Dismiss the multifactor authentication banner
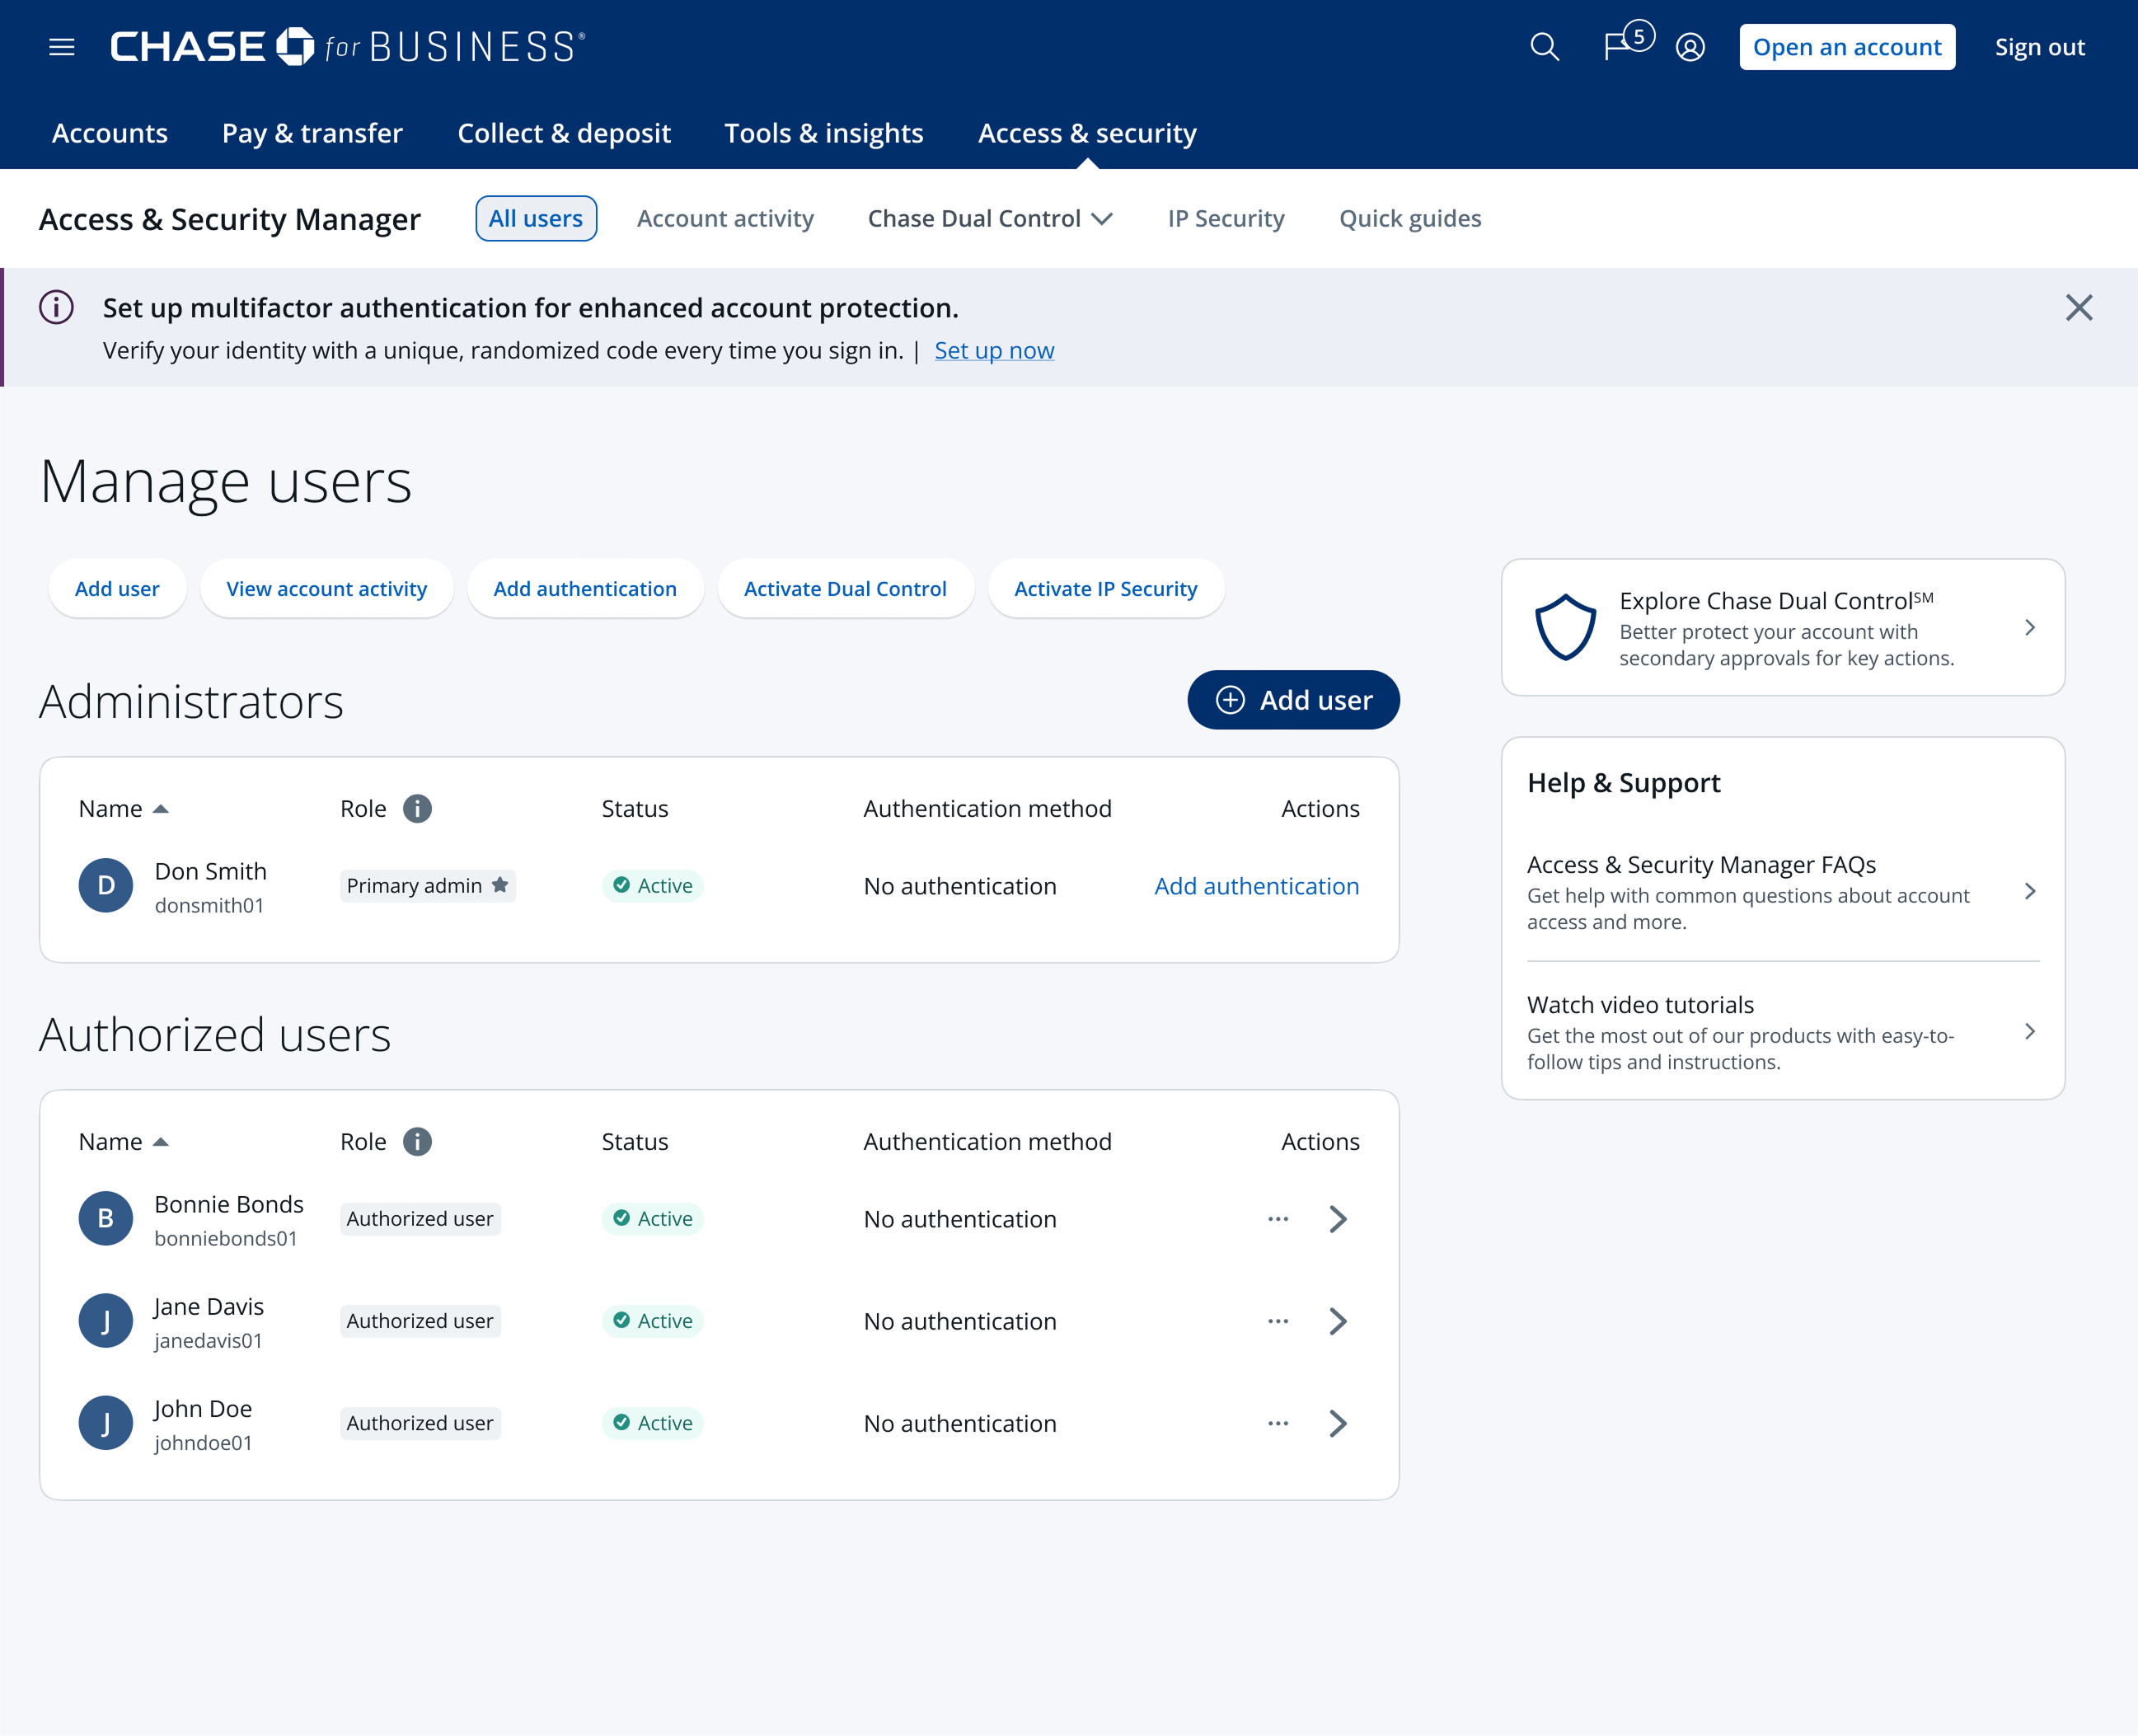Viewport: 2138px width, 1736px height. click(2079, 308)
